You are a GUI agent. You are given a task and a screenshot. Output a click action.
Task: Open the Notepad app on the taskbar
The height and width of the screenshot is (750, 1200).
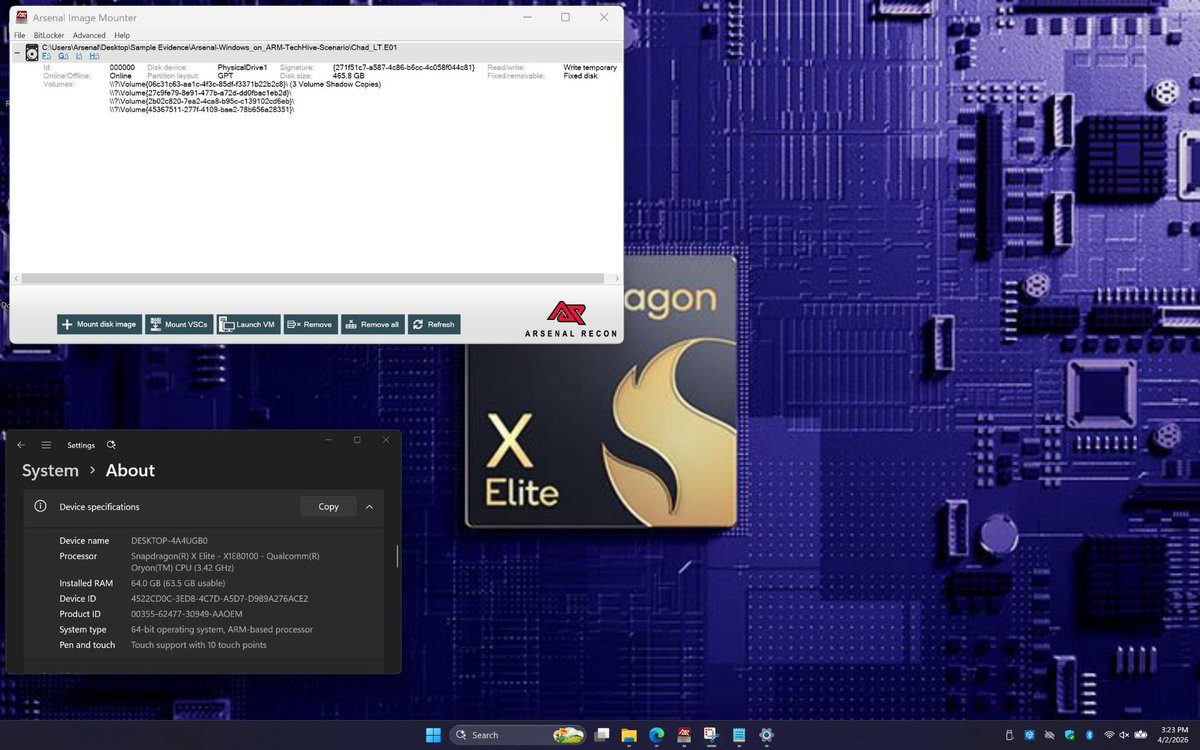(739, 735)
